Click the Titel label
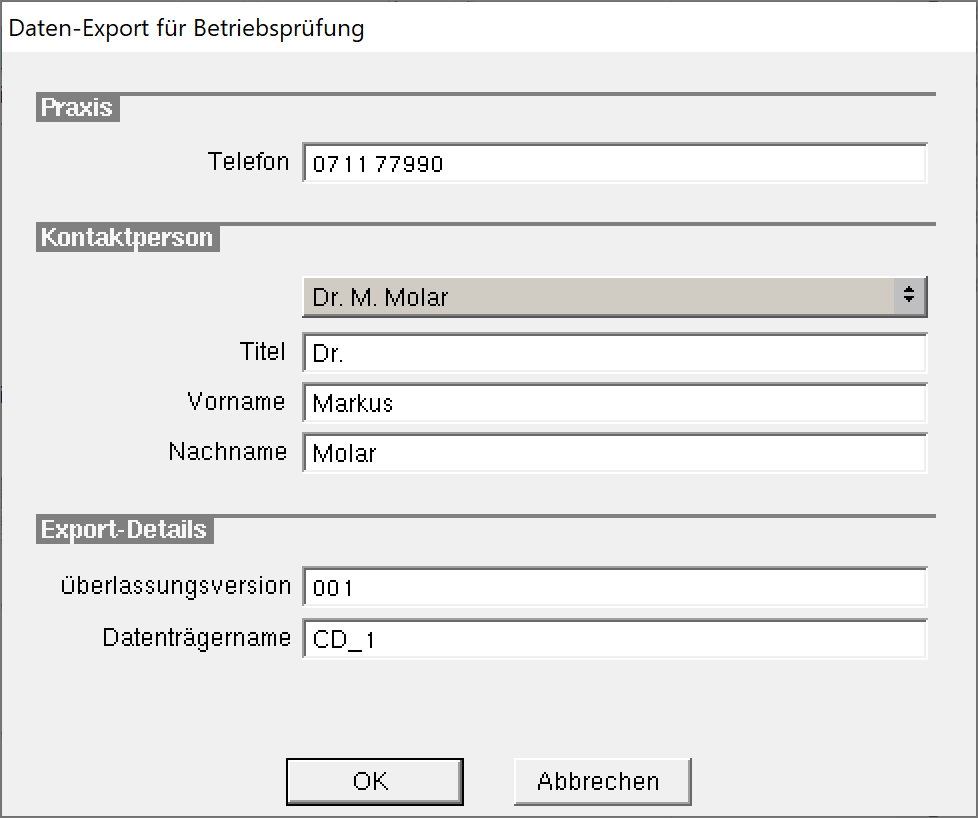 (x=263, y=351)
